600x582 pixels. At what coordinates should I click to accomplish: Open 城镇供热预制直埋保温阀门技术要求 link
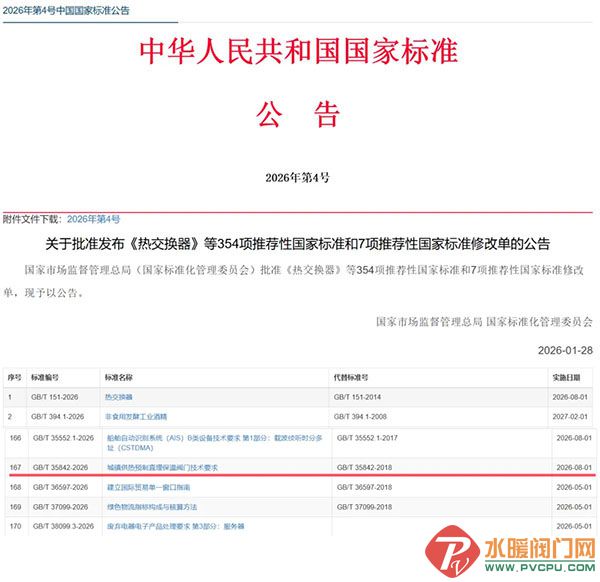161,467
